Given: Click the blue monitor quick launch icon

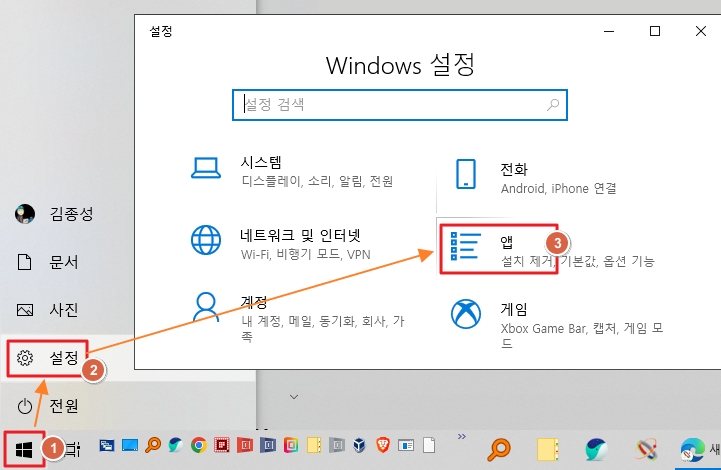Looking at the screenshot, I should coord(130,445).
